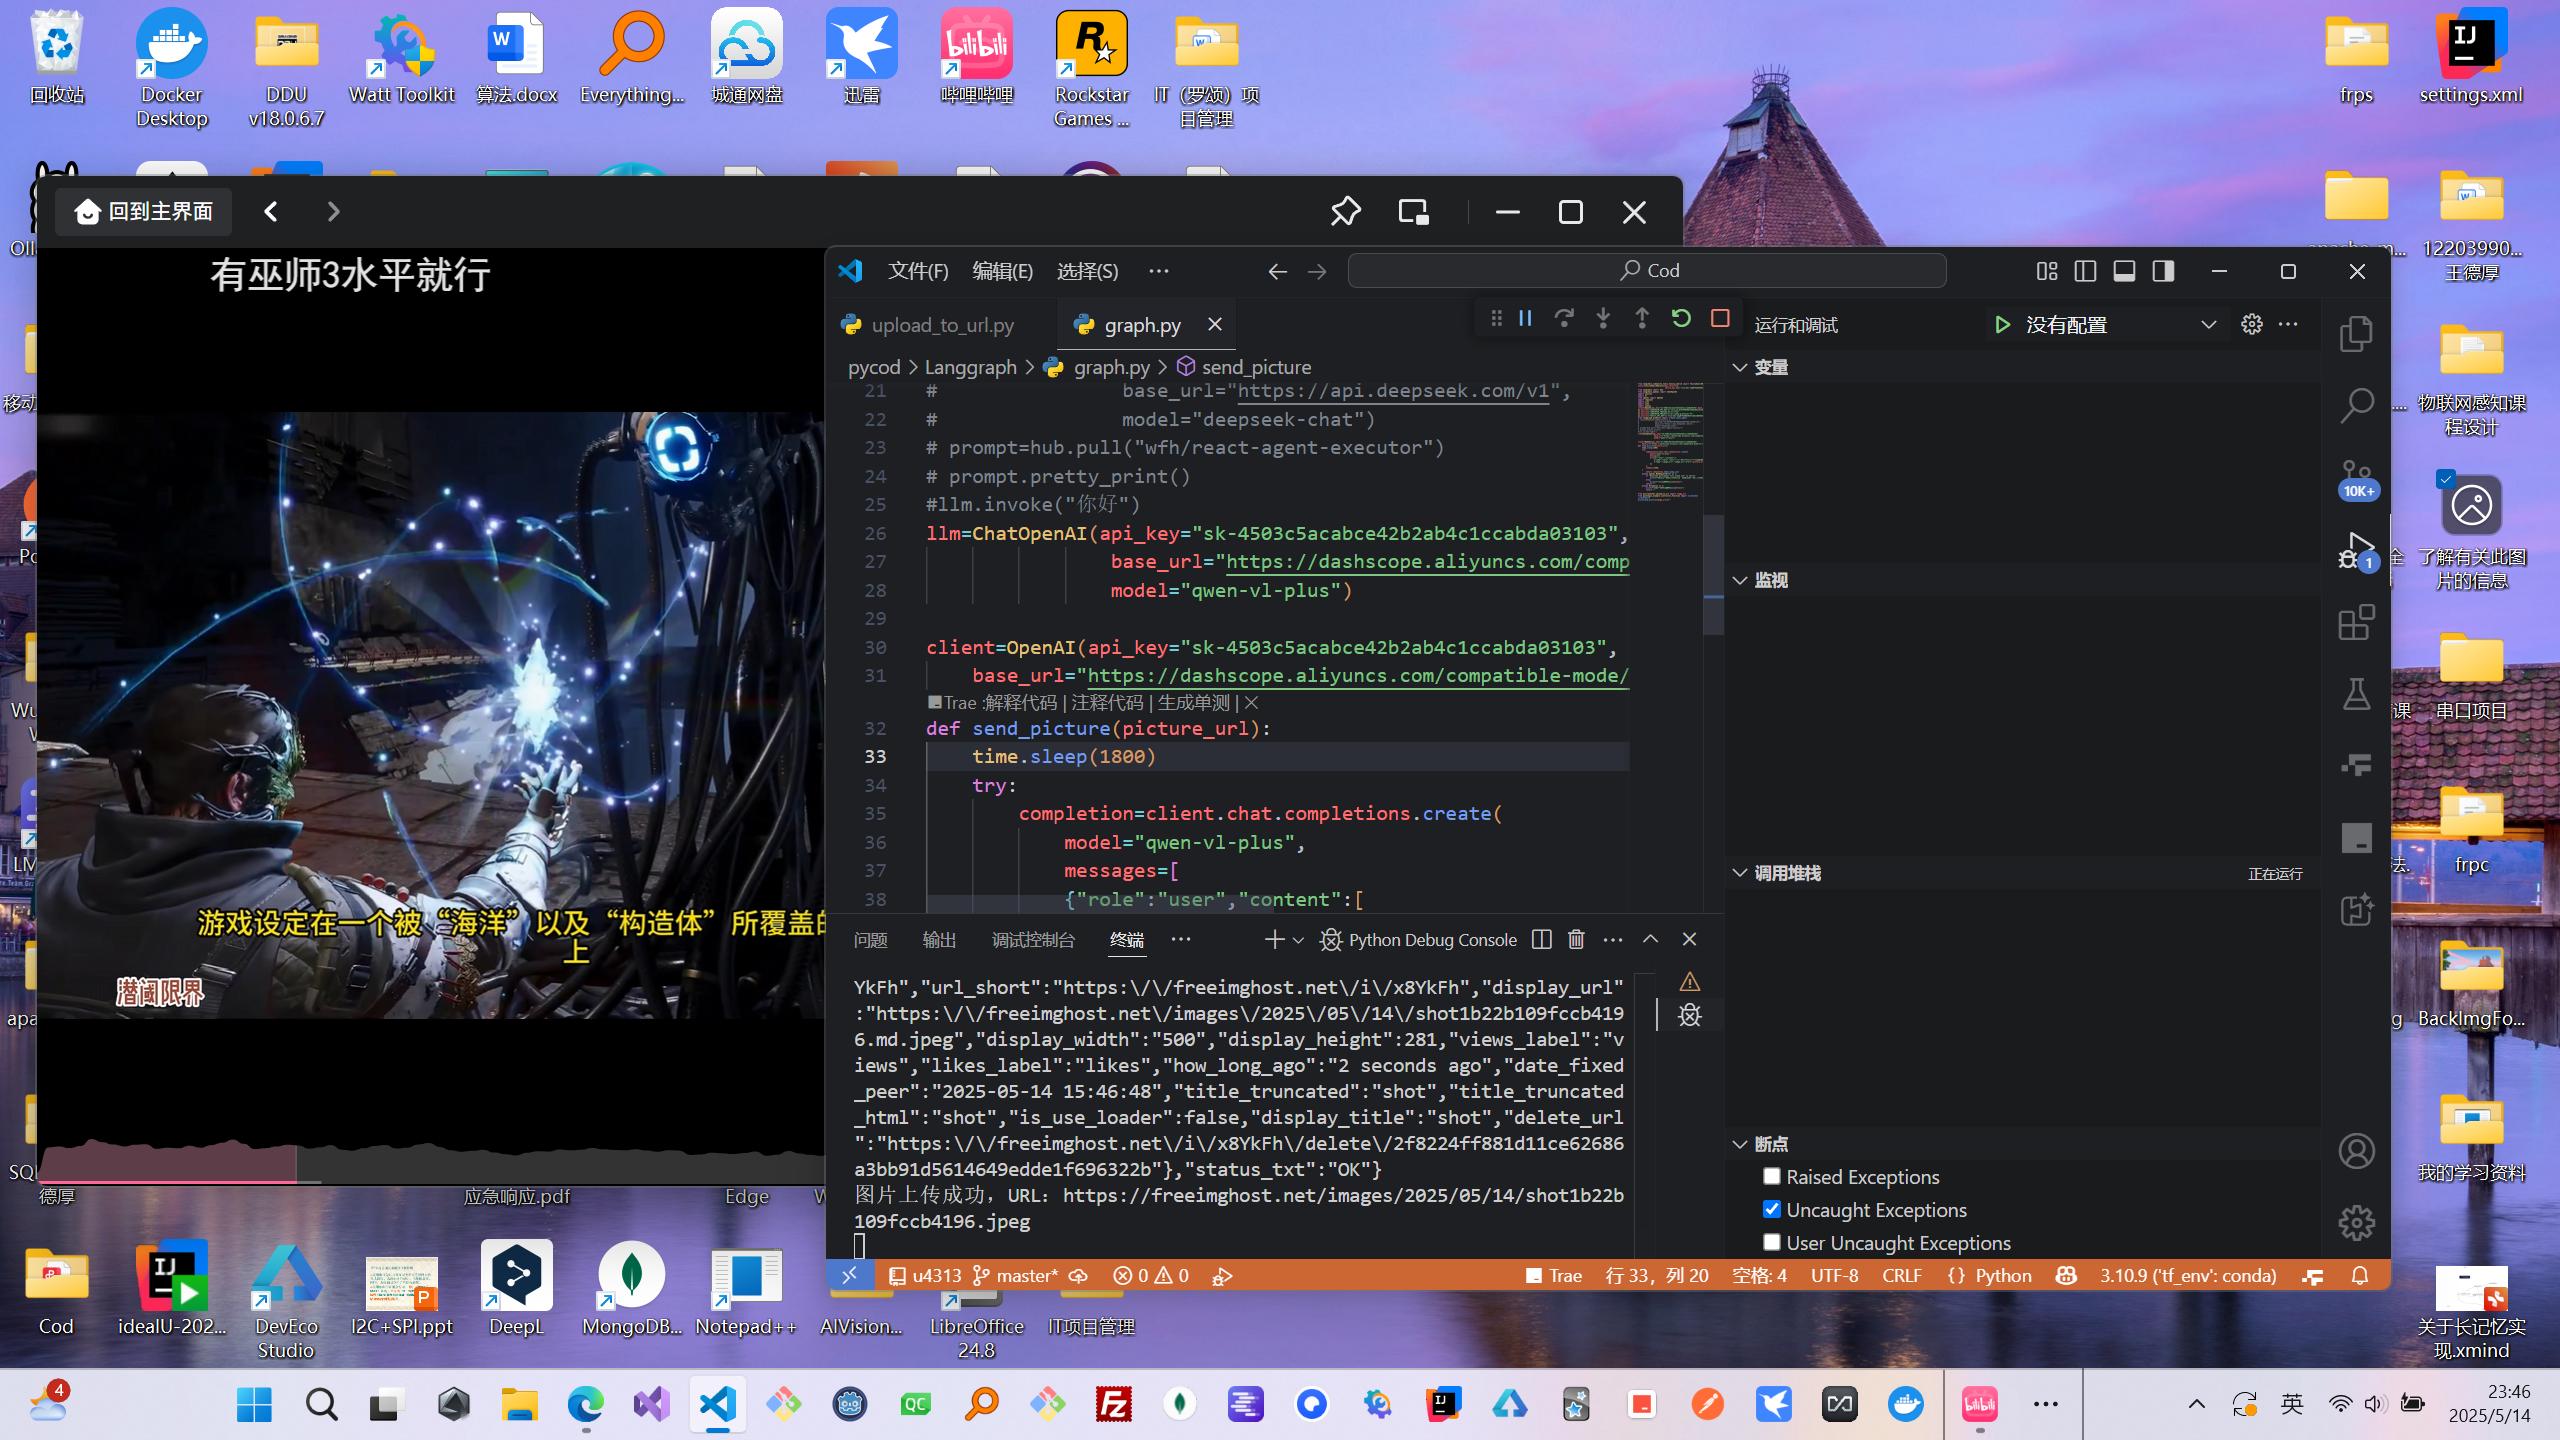This screenshot has width=2560, height=1440.
Task: Click the Step Out debug arrow
Action: coord(1642,319)
